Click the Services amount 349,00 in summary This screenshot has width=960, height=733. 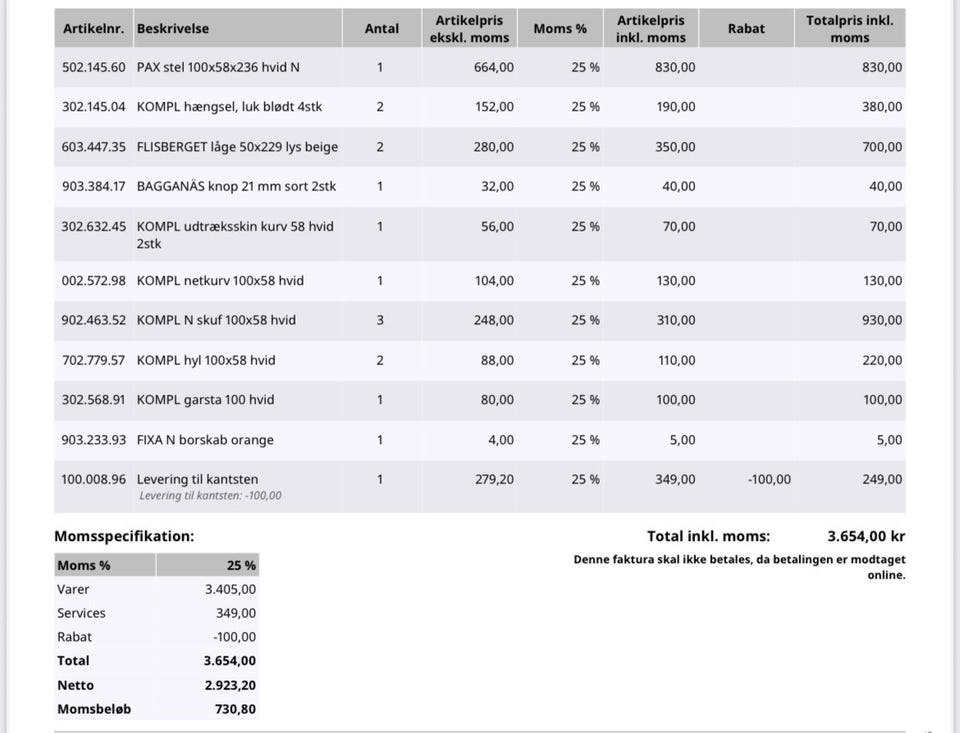click(235, 613)
